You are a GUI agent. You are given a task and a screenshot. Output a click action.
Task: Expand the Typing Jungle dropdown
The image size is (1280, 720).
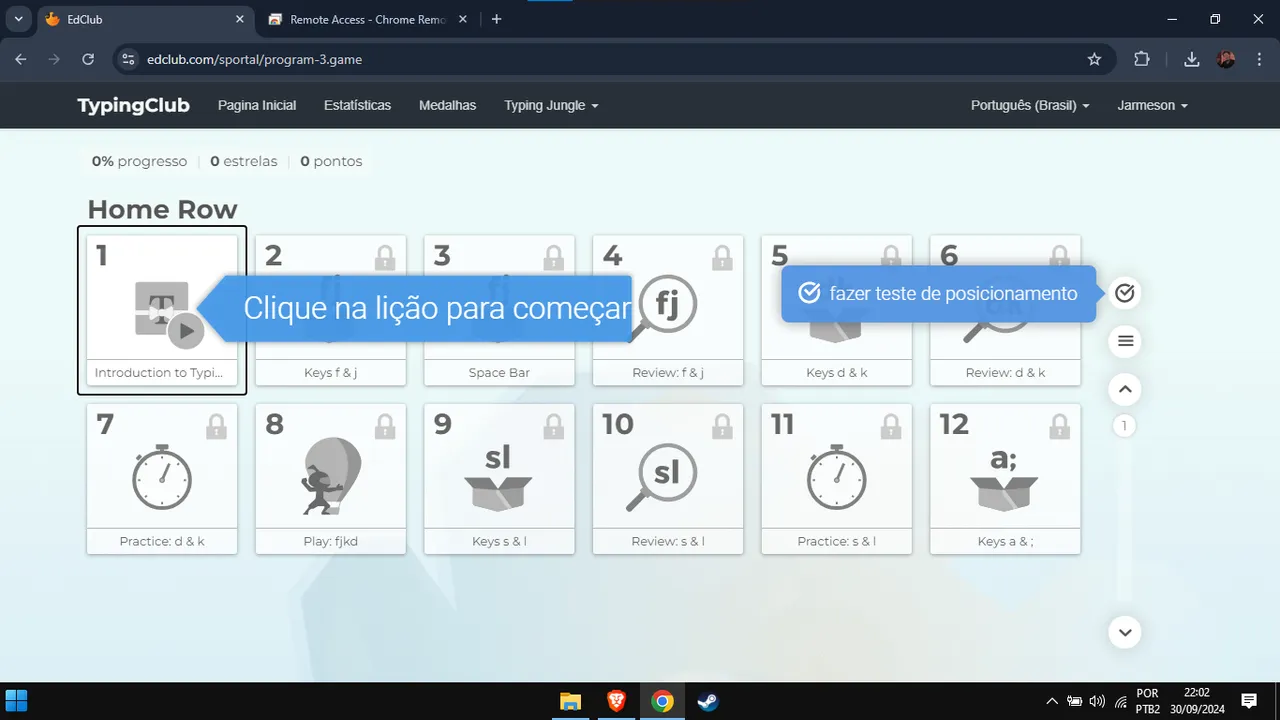point(551,105)
